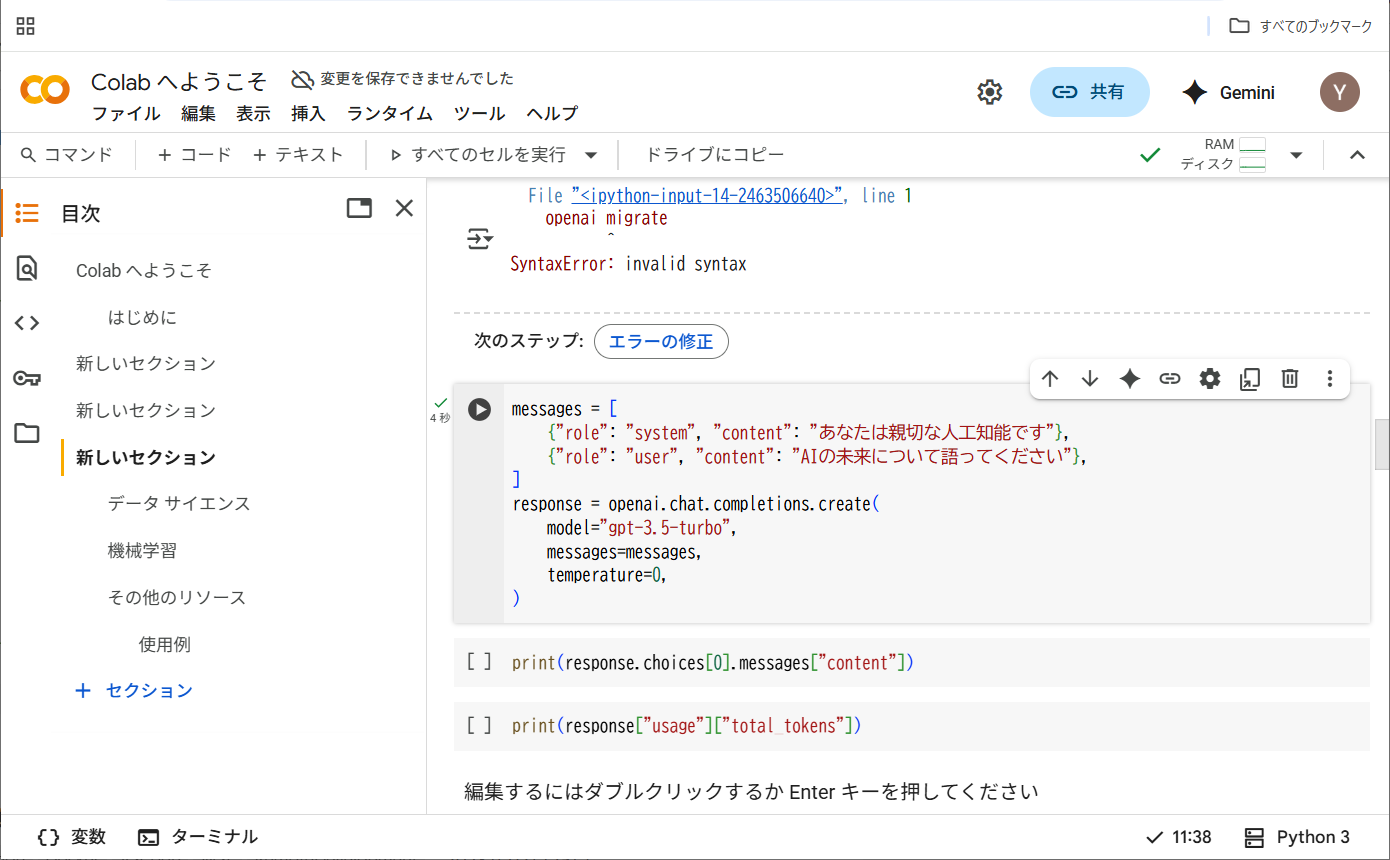Viewport: 1390px width, 860px height.
Task: Delete the cell with the trash icon
Action: click(x=1290, y=378)
